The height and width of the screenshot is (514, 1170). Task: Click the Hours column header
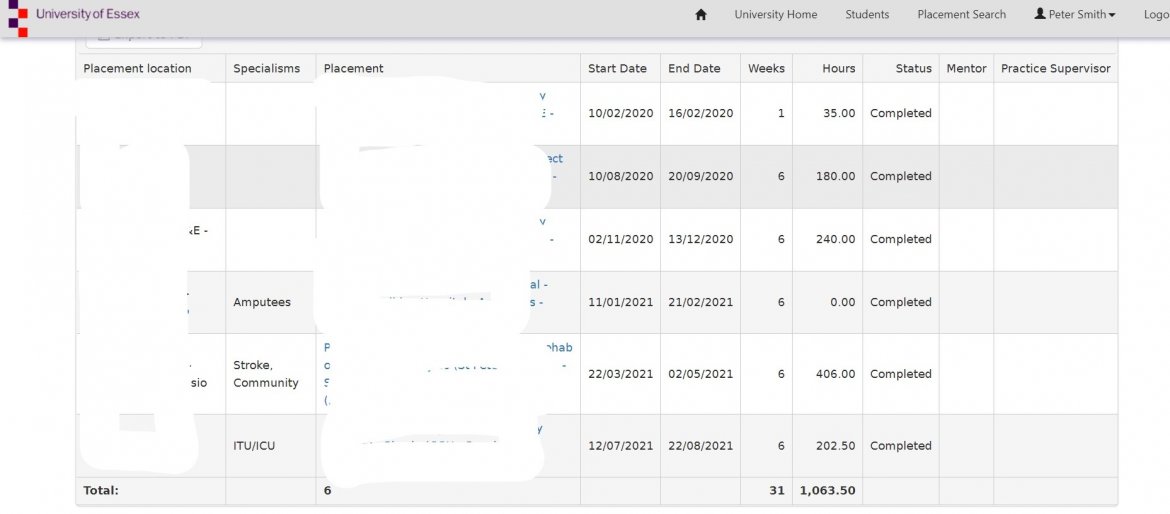tap(838, 69)
